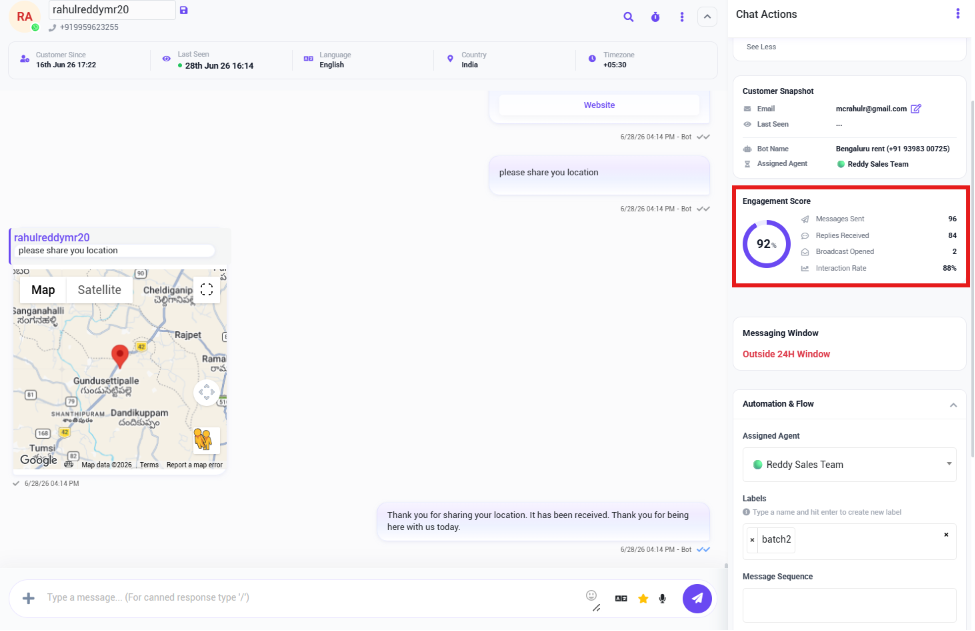Open the emoji picker smiley icon
Viewport: 975px width, 631px height.
[x=591, y=596]
